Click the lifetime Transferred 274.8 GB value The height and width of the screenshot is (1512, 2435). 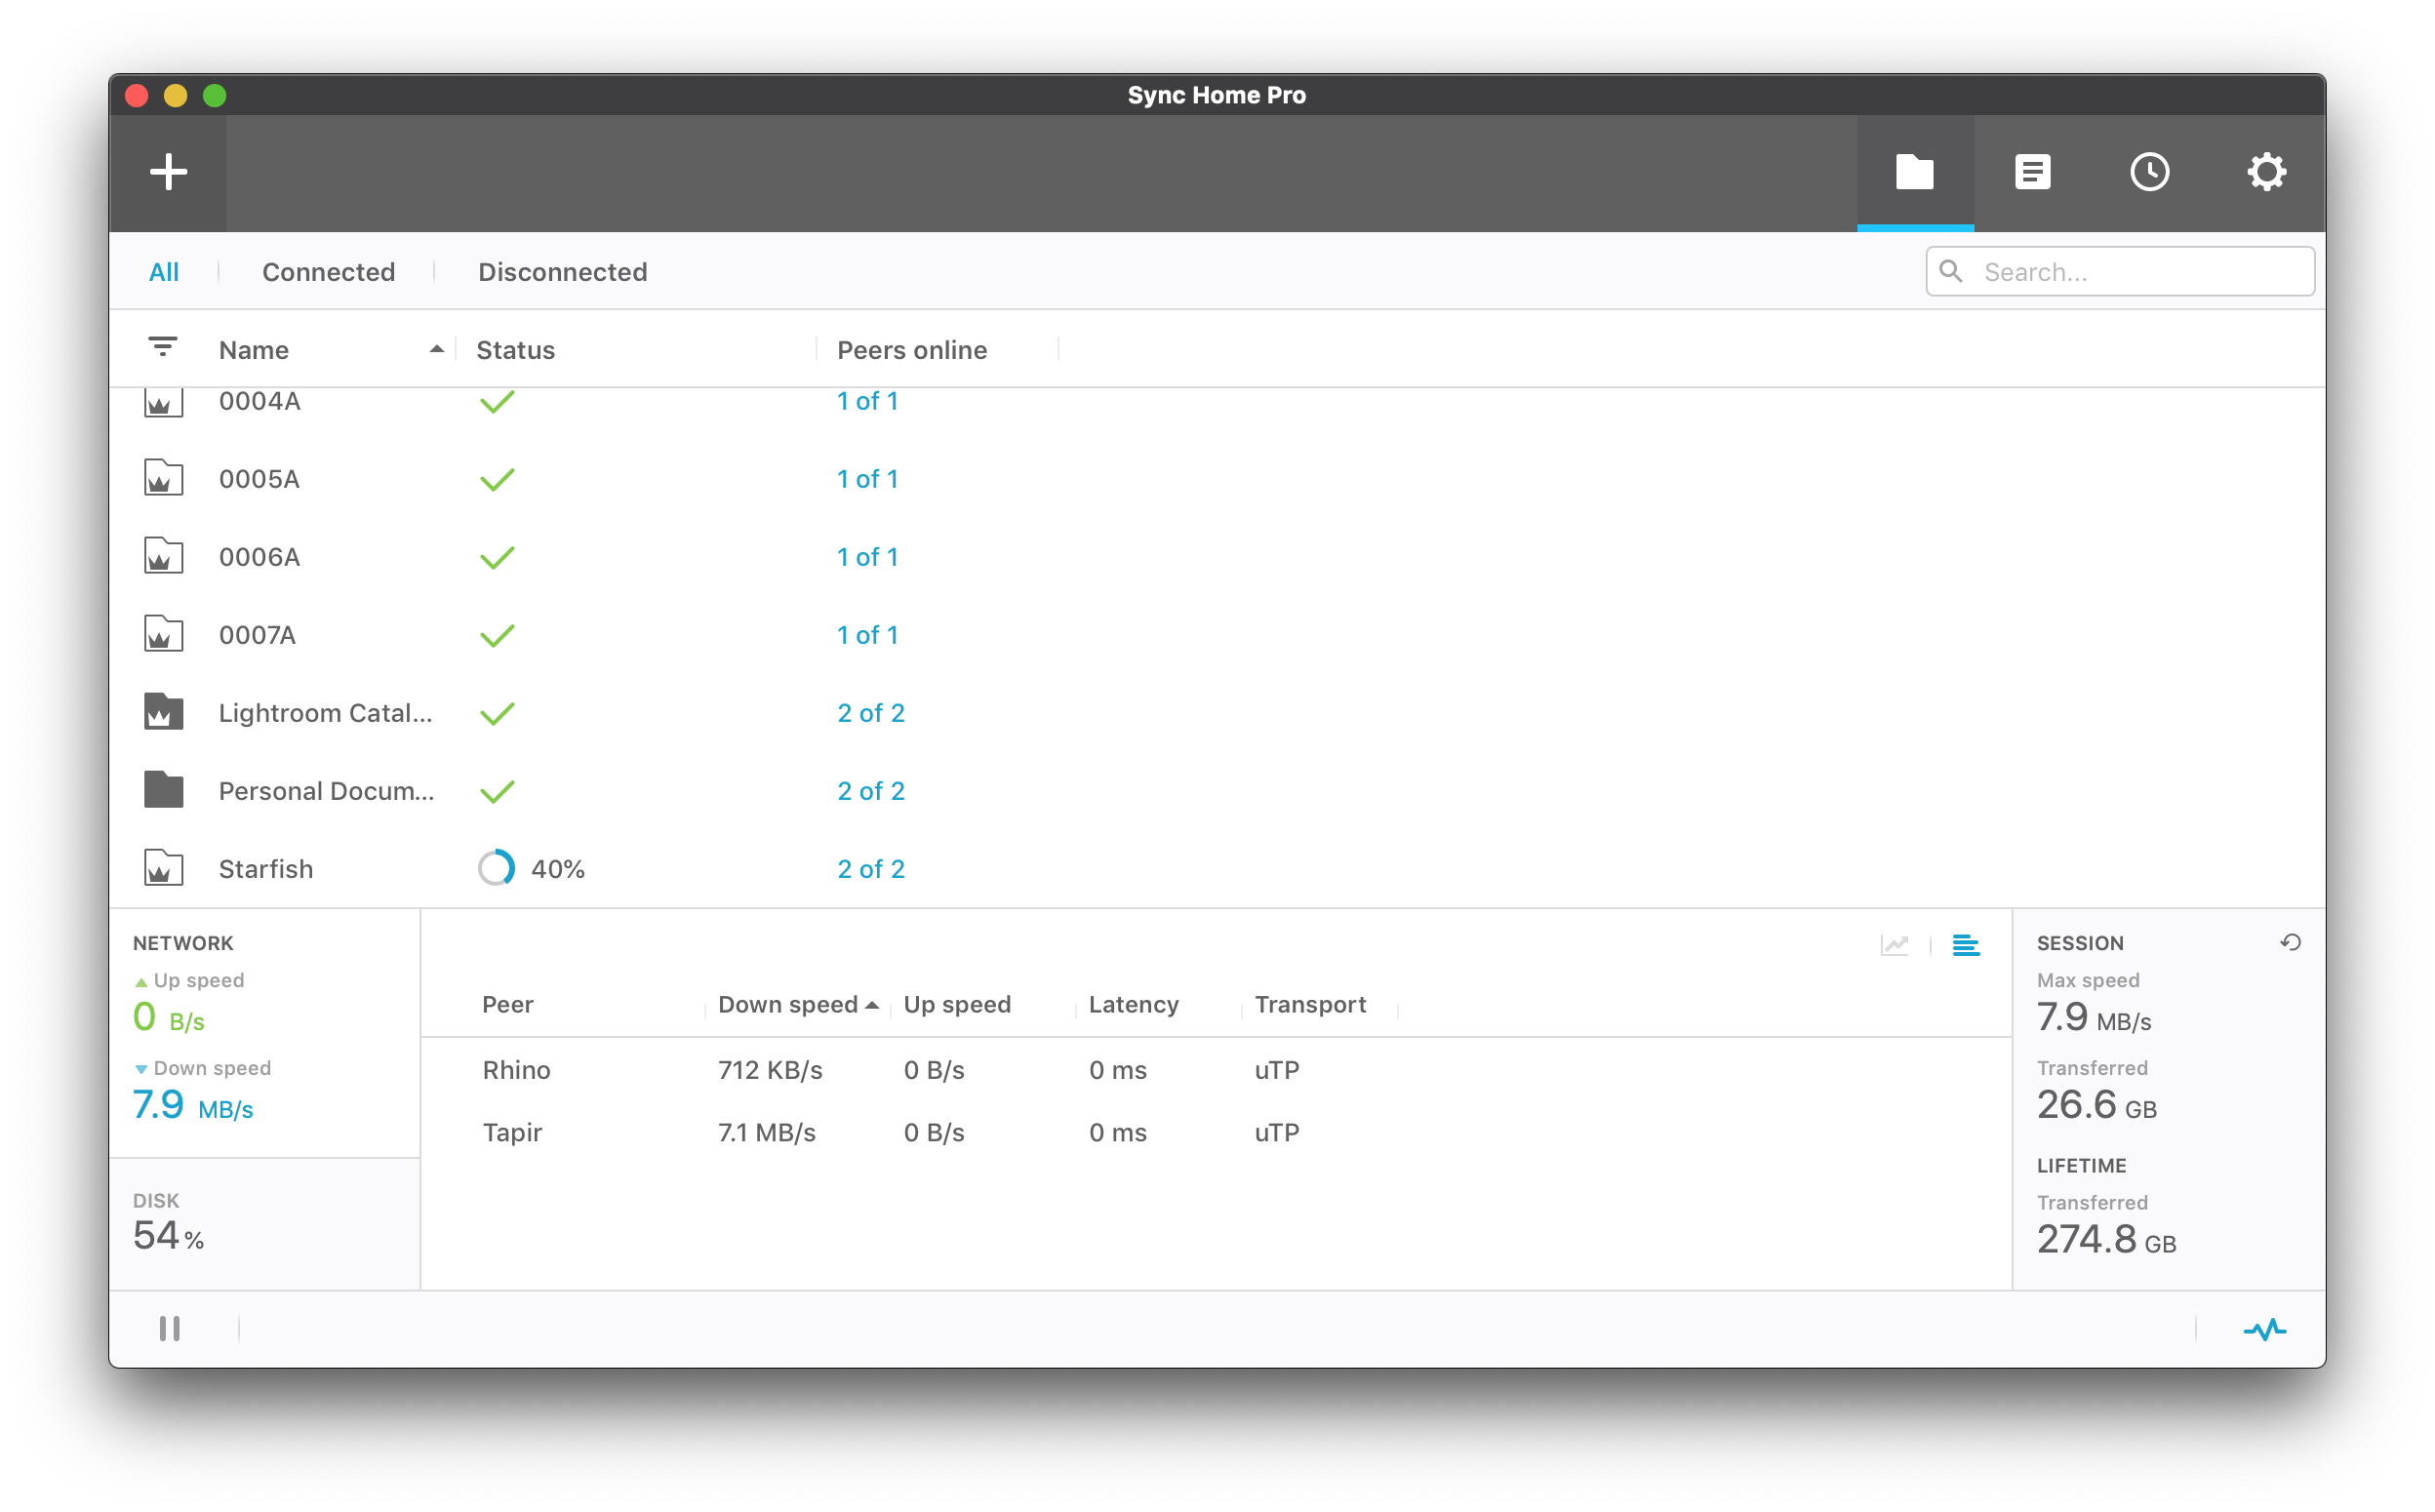pyautogui.click(x=2107, y=1241)
